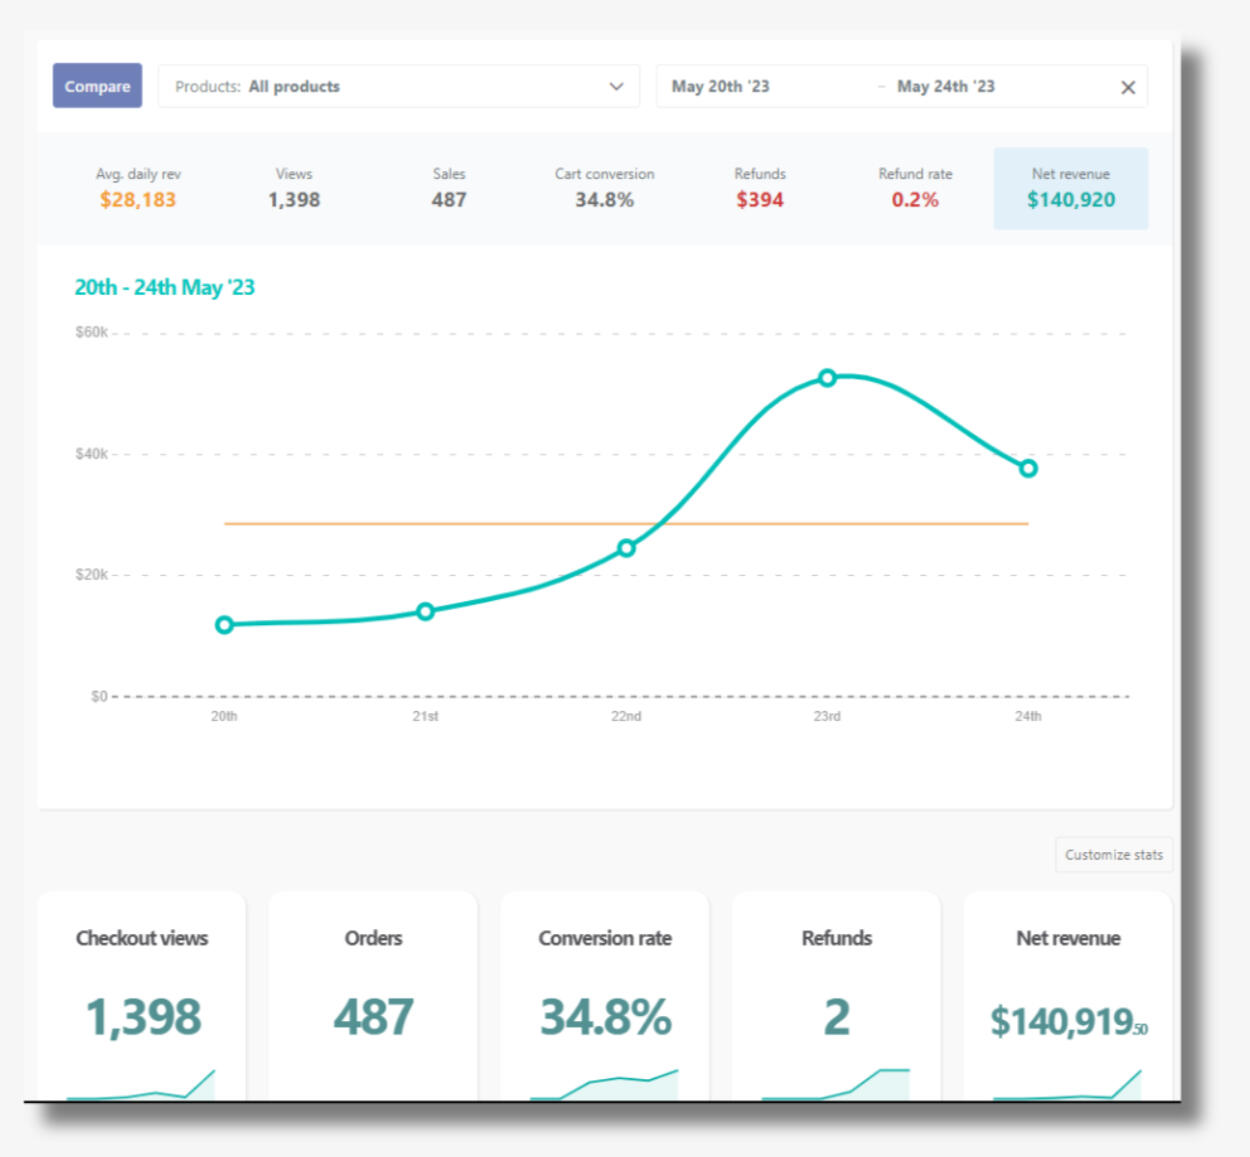Clear the date range with the X icon

tap(1128, 87)
